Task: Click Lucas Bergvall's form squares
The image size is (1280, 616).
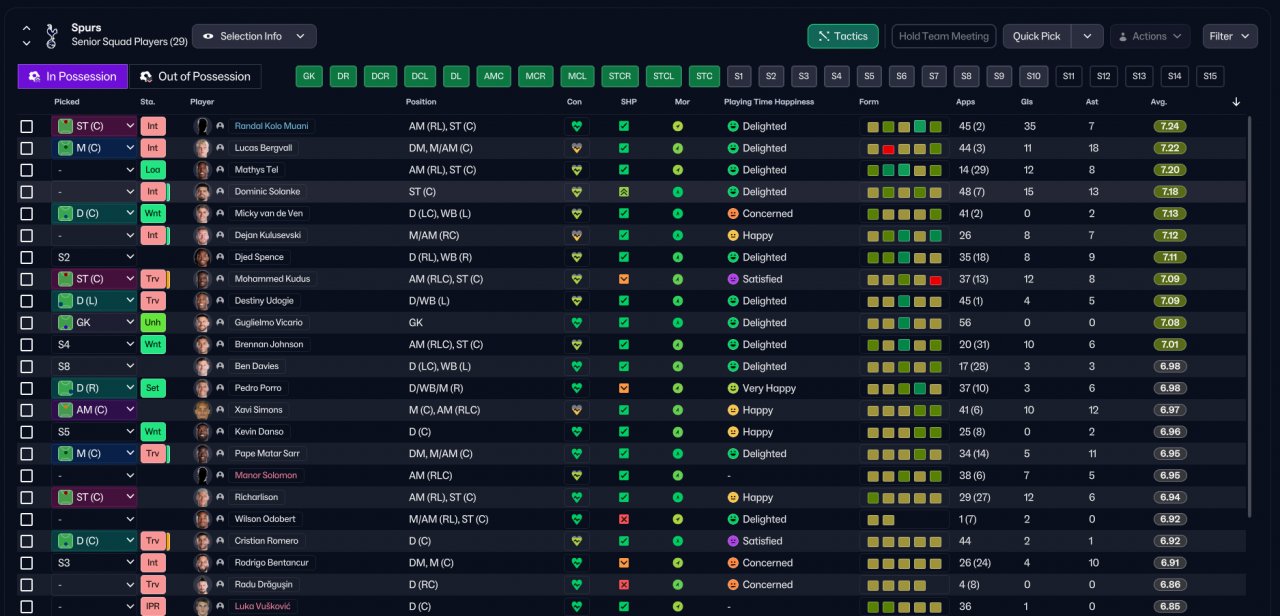Action: click(x=903, y=148)
